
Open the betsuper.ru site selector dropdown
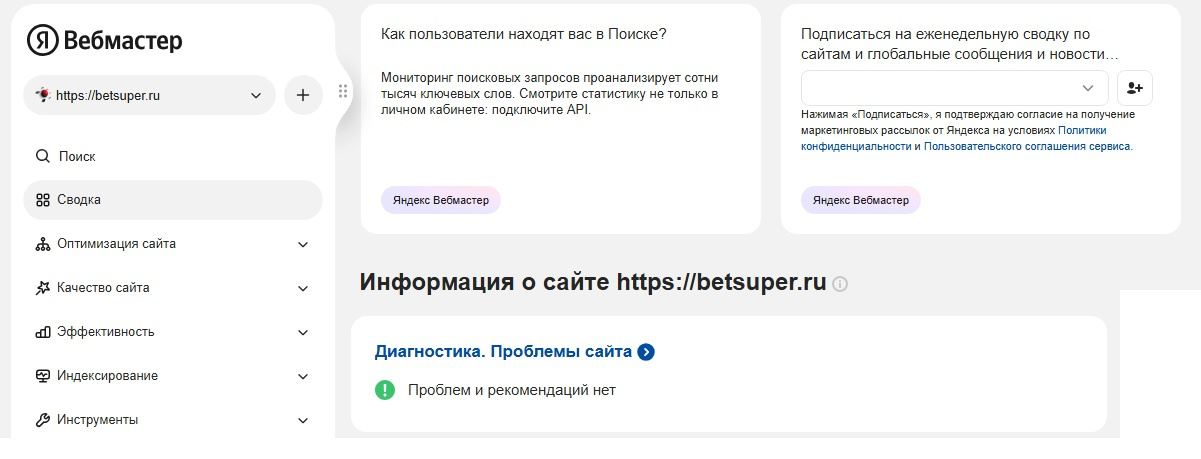(x=149, y=96)
